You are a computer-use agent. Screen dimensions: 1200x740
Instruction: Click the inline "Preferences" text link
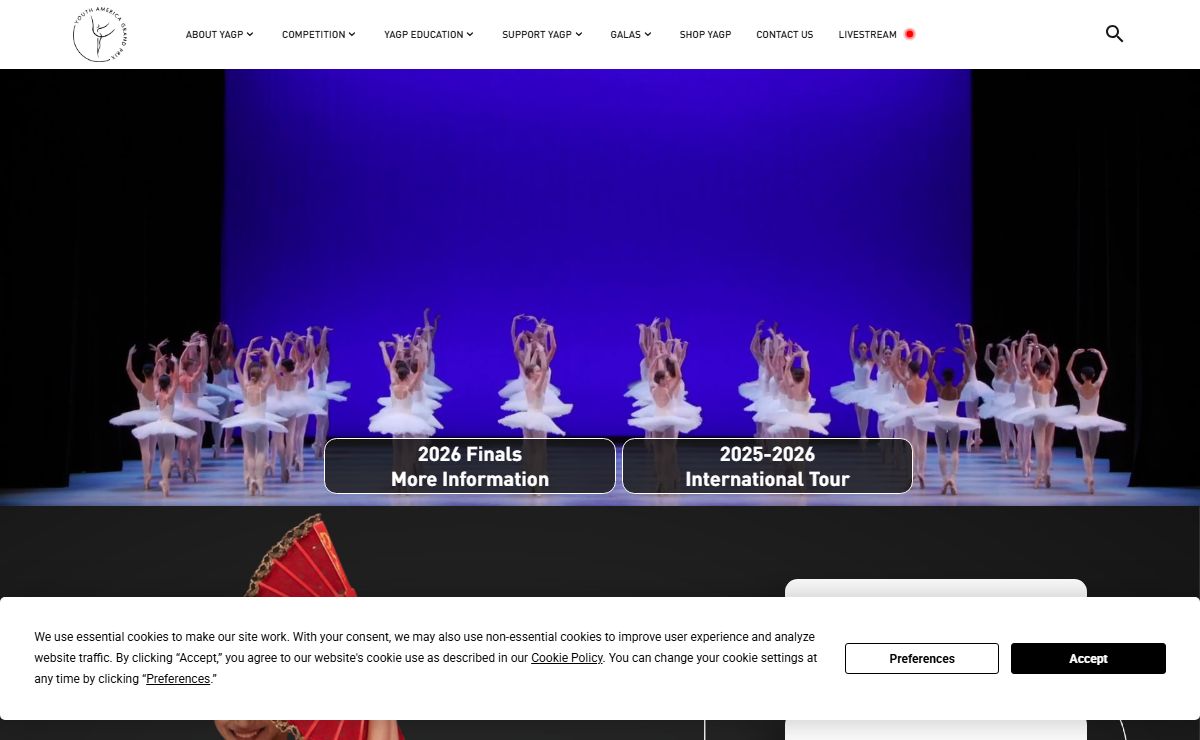pyautogui.click(x=178, y=679)
